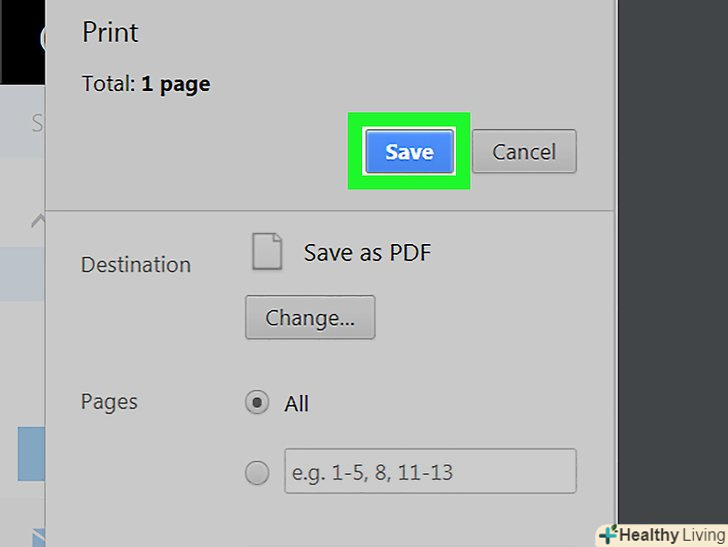Click the Destination section label
Screen dimensions: 728x547
(136, 265)
